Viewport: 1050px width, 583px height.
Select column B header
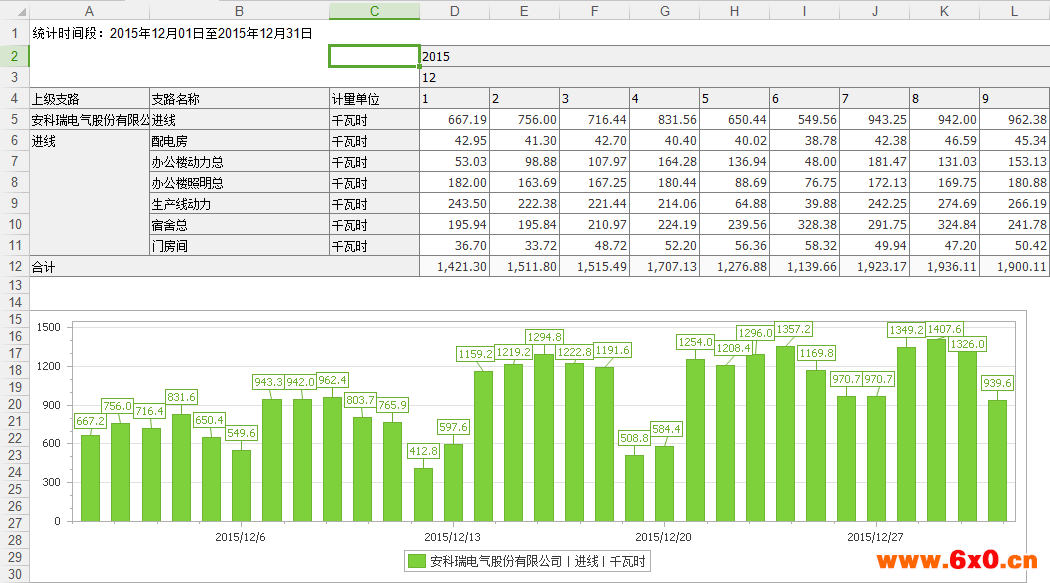pos(239,11)
